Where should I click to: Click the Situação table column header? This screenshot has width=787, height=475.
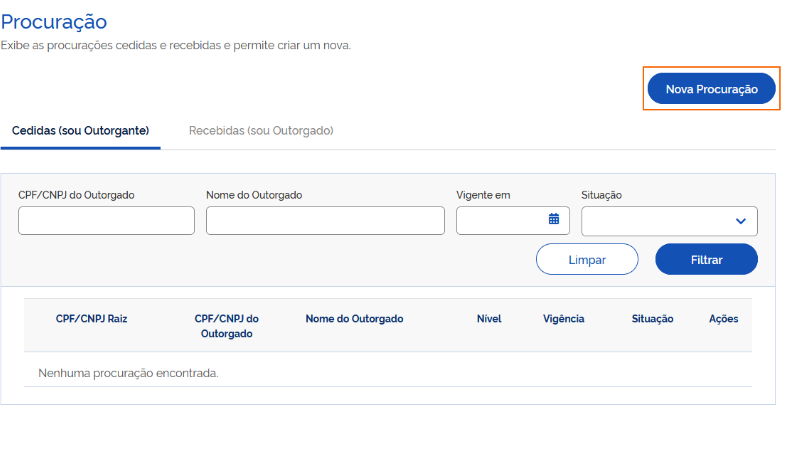click(652, 319)
